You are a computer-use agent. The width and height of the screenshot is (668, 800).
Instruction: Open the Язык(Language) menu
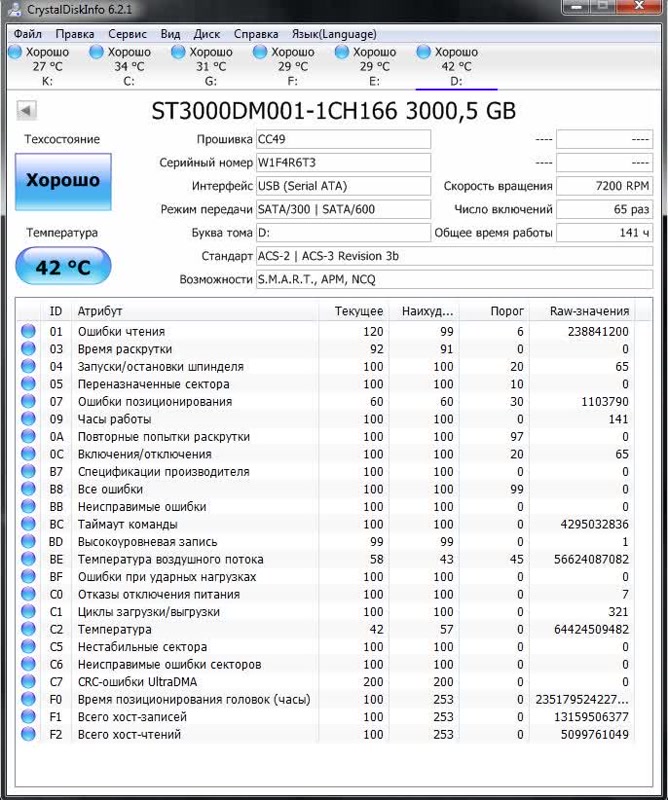tap(334, 34)
